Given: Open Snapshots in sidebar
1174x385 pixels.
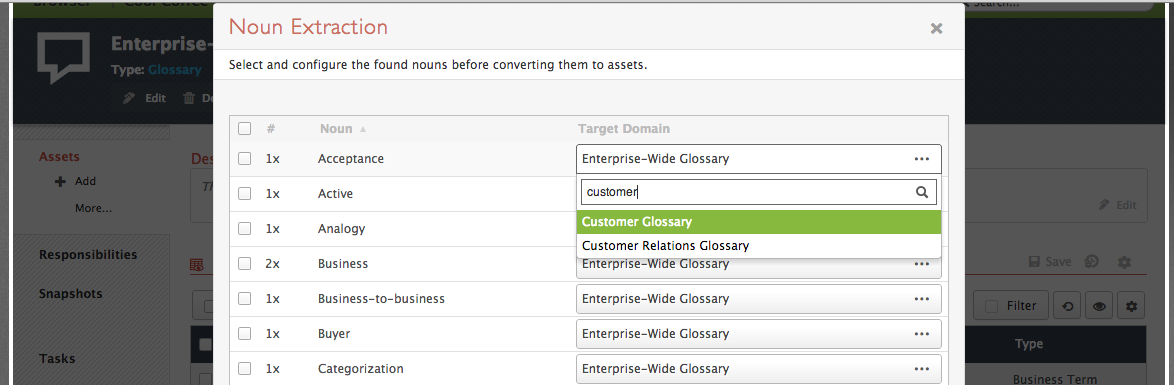Looking at the screenshot, I should click(x=70, y=294).
